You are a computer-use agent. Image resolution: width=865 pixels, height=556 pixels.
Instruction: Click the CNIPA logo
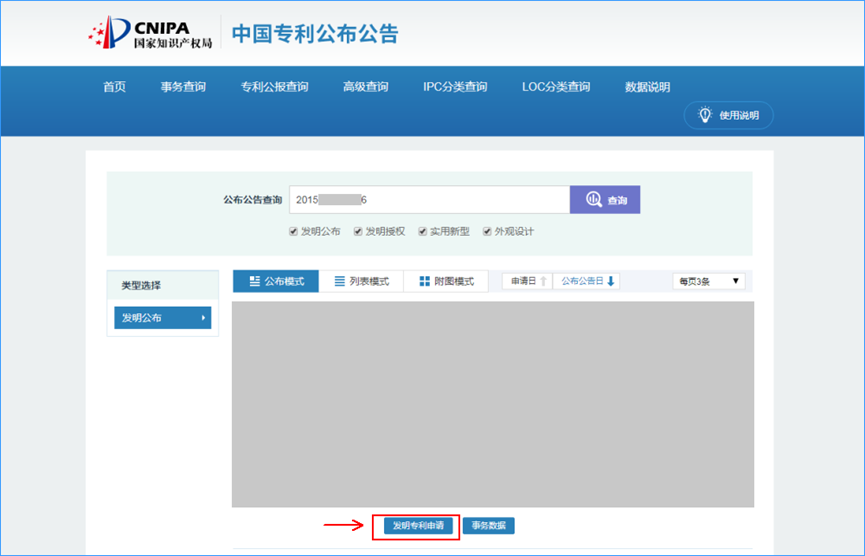pyautogui.click(x=150, y=33)
